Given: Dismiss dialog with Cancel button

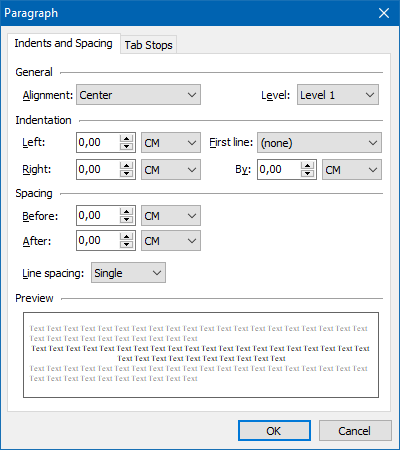Looking at the screenshot, I should click(355, 431).
